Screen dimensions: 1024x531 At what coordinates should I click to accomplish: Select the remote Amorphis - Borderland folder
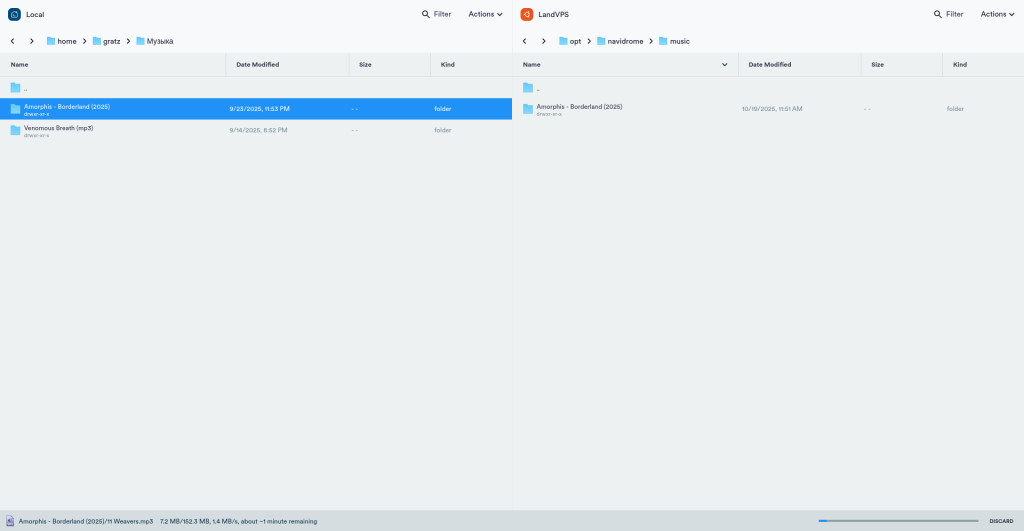tap(578, 108)
